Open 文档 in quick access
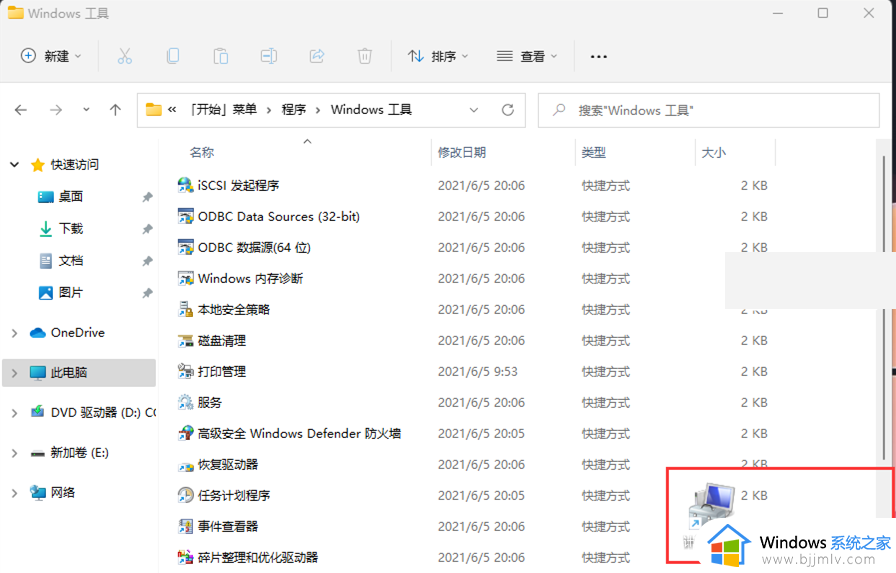 pyautogui.click(x=70, y=261)
